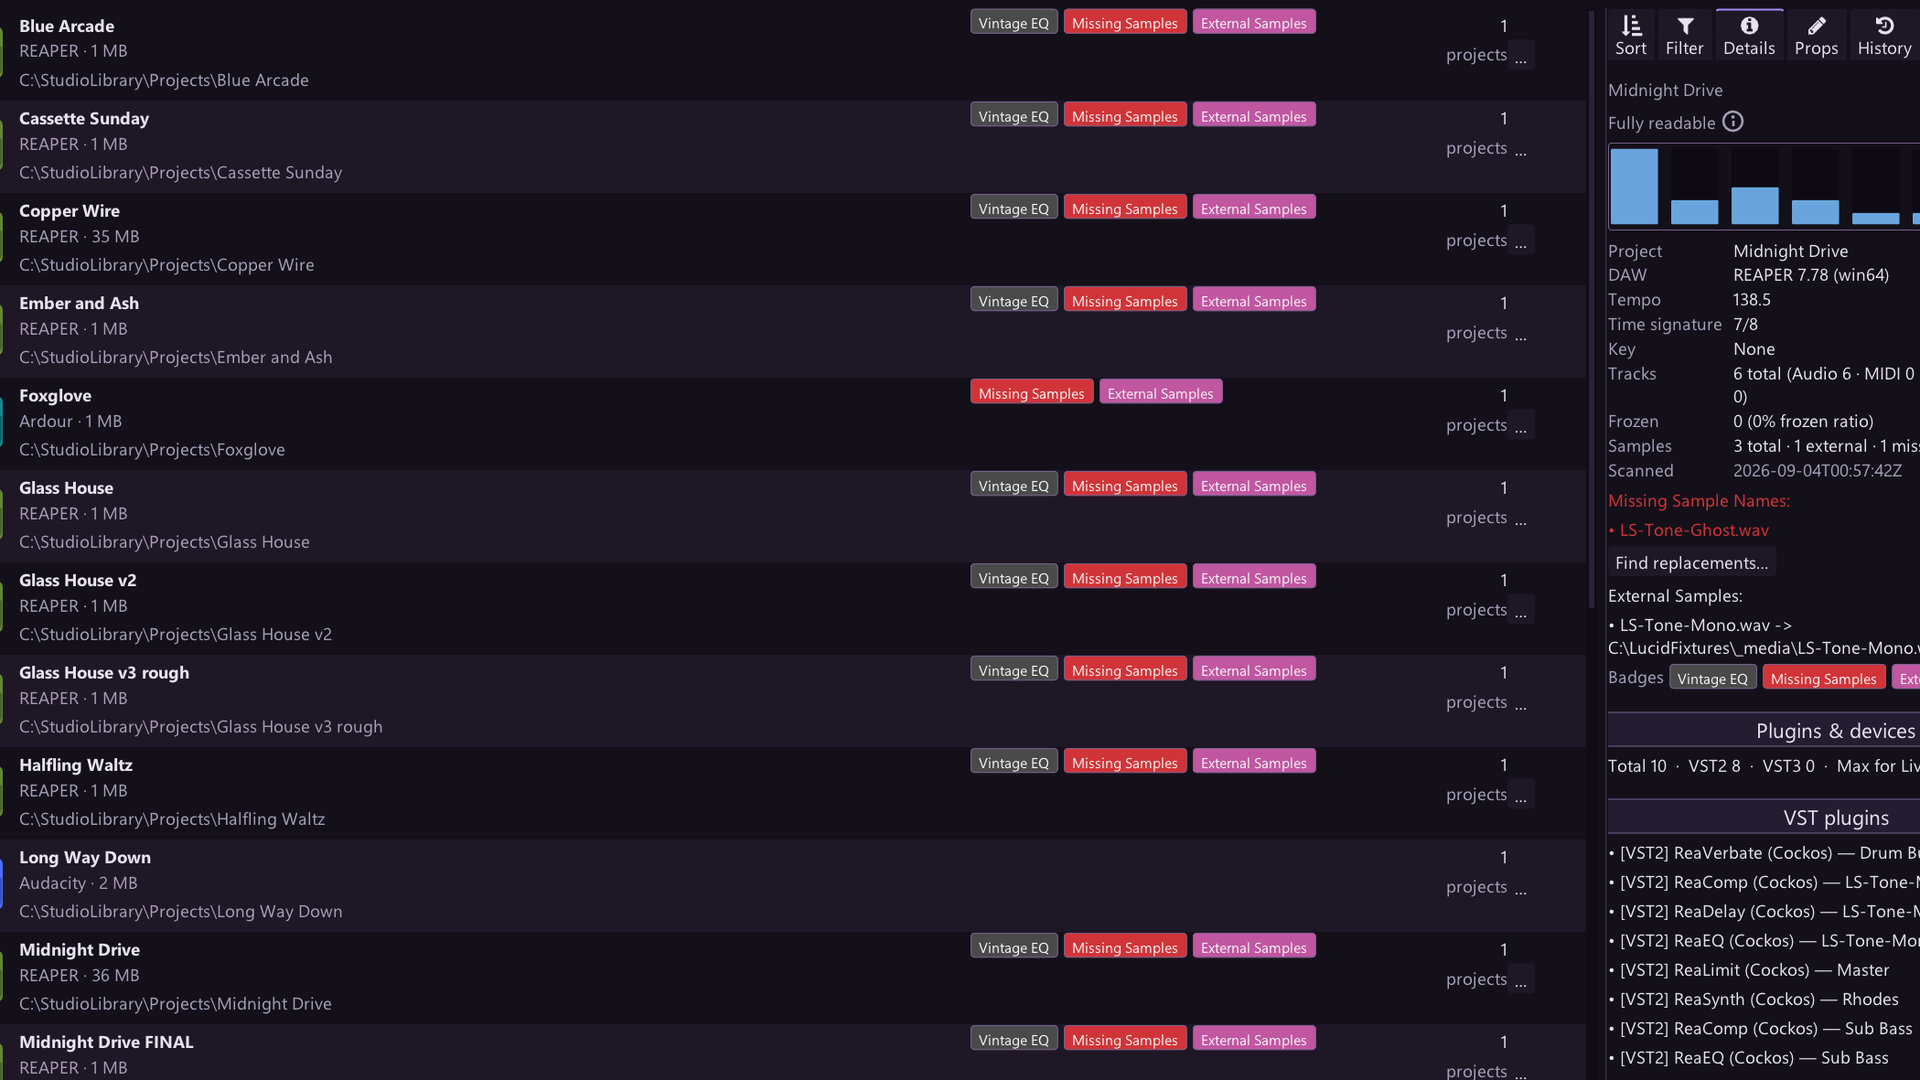This screenshot has width=1920, height=1080.
Task: Click Missing Samples badge on Foxglove
Action: [1031, 393]
